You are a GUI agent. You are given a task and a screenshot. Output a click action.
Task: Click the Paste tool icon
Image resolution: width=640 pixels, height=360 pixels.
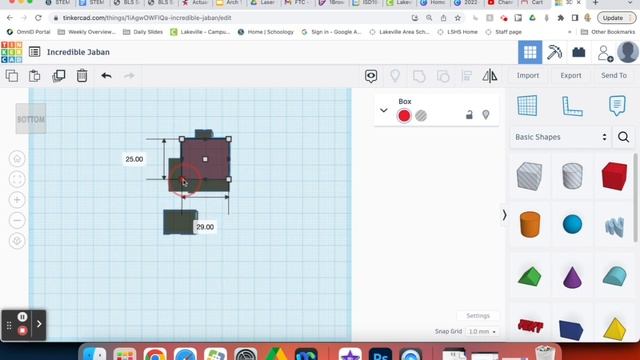click(35, 76)
